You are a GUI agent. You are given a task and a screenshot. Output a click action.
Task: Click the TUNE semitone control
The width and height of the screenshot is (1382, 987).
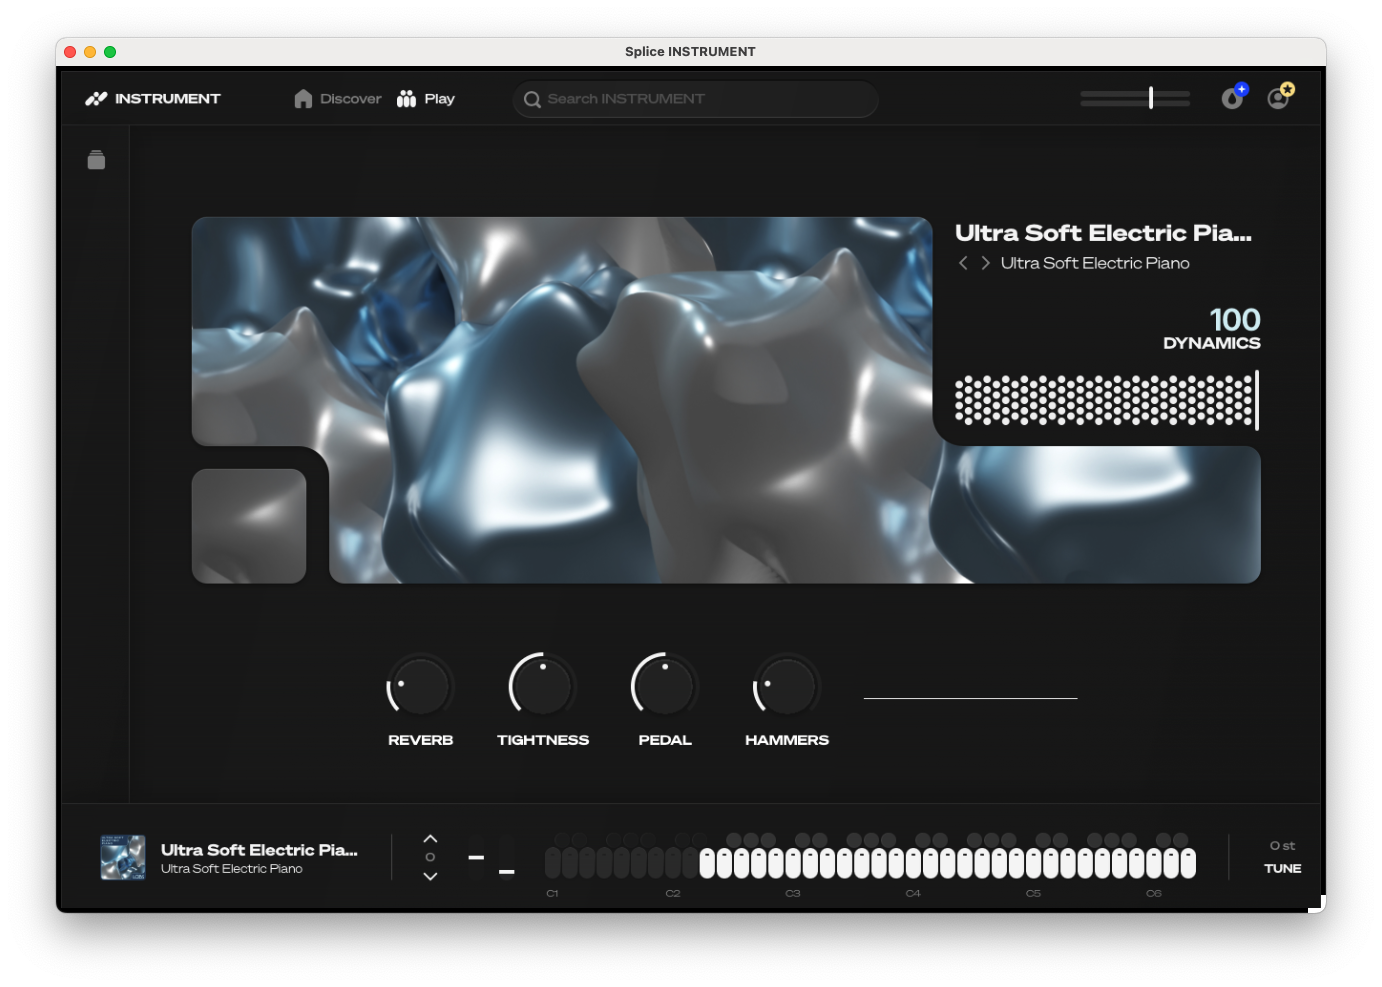[1282, 856]
